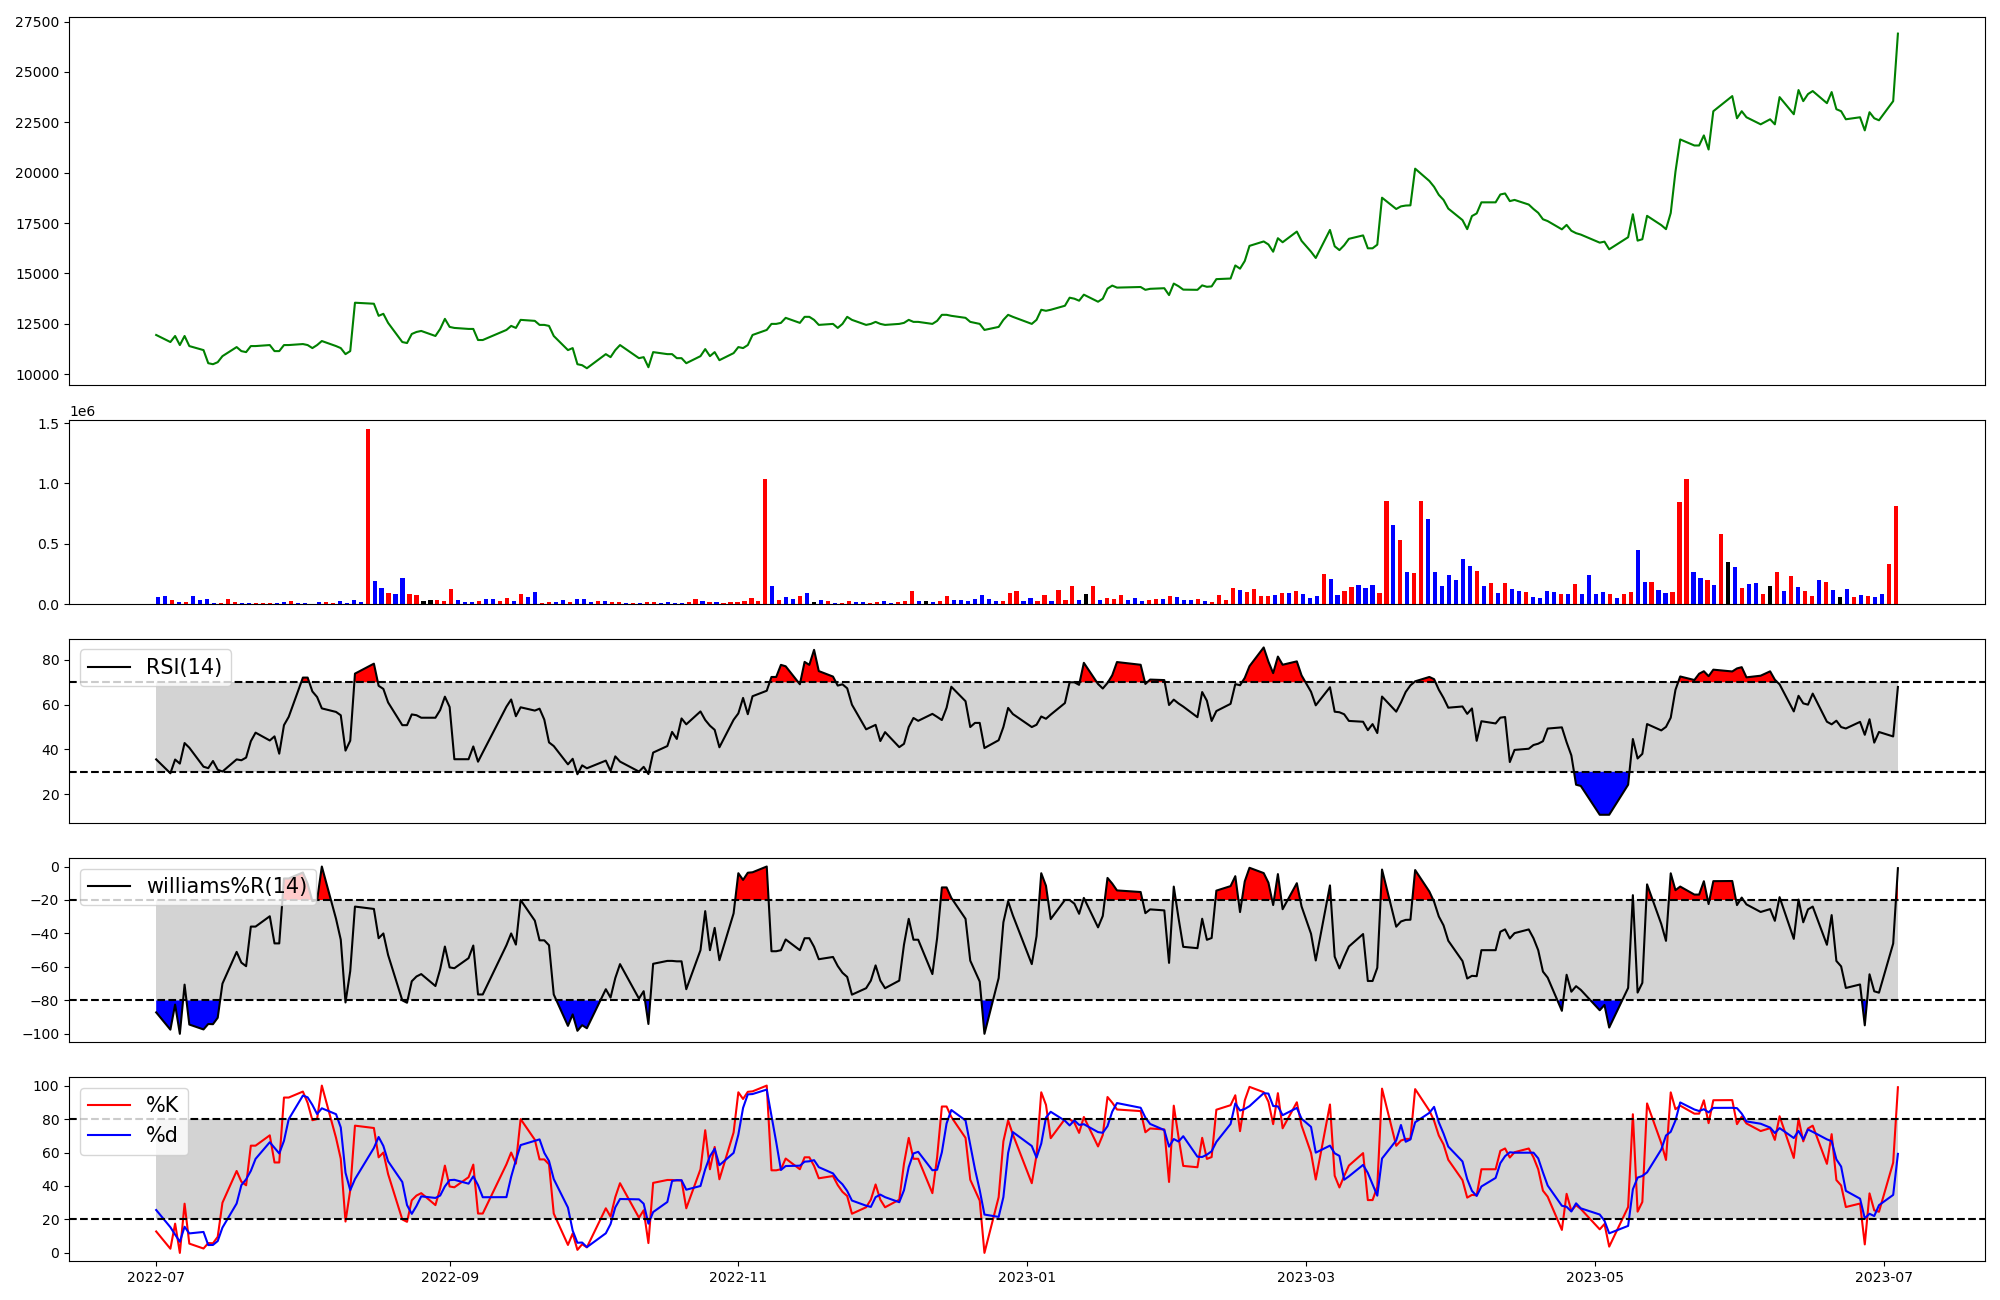2000x1300 pixels.
Task: Click the -100 tick on Williams %R axis
Action: (x=40, y=1034)
